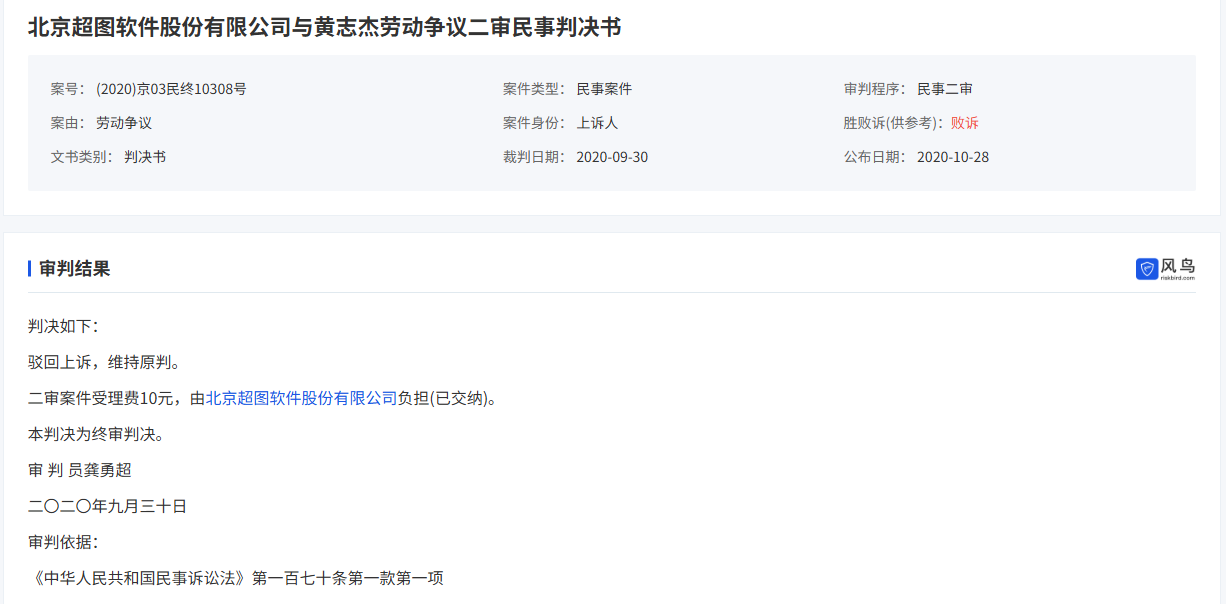This screenshot has height=604, width=1226.
Task: Click the 审判依据: label
Action: pos(64,542)
